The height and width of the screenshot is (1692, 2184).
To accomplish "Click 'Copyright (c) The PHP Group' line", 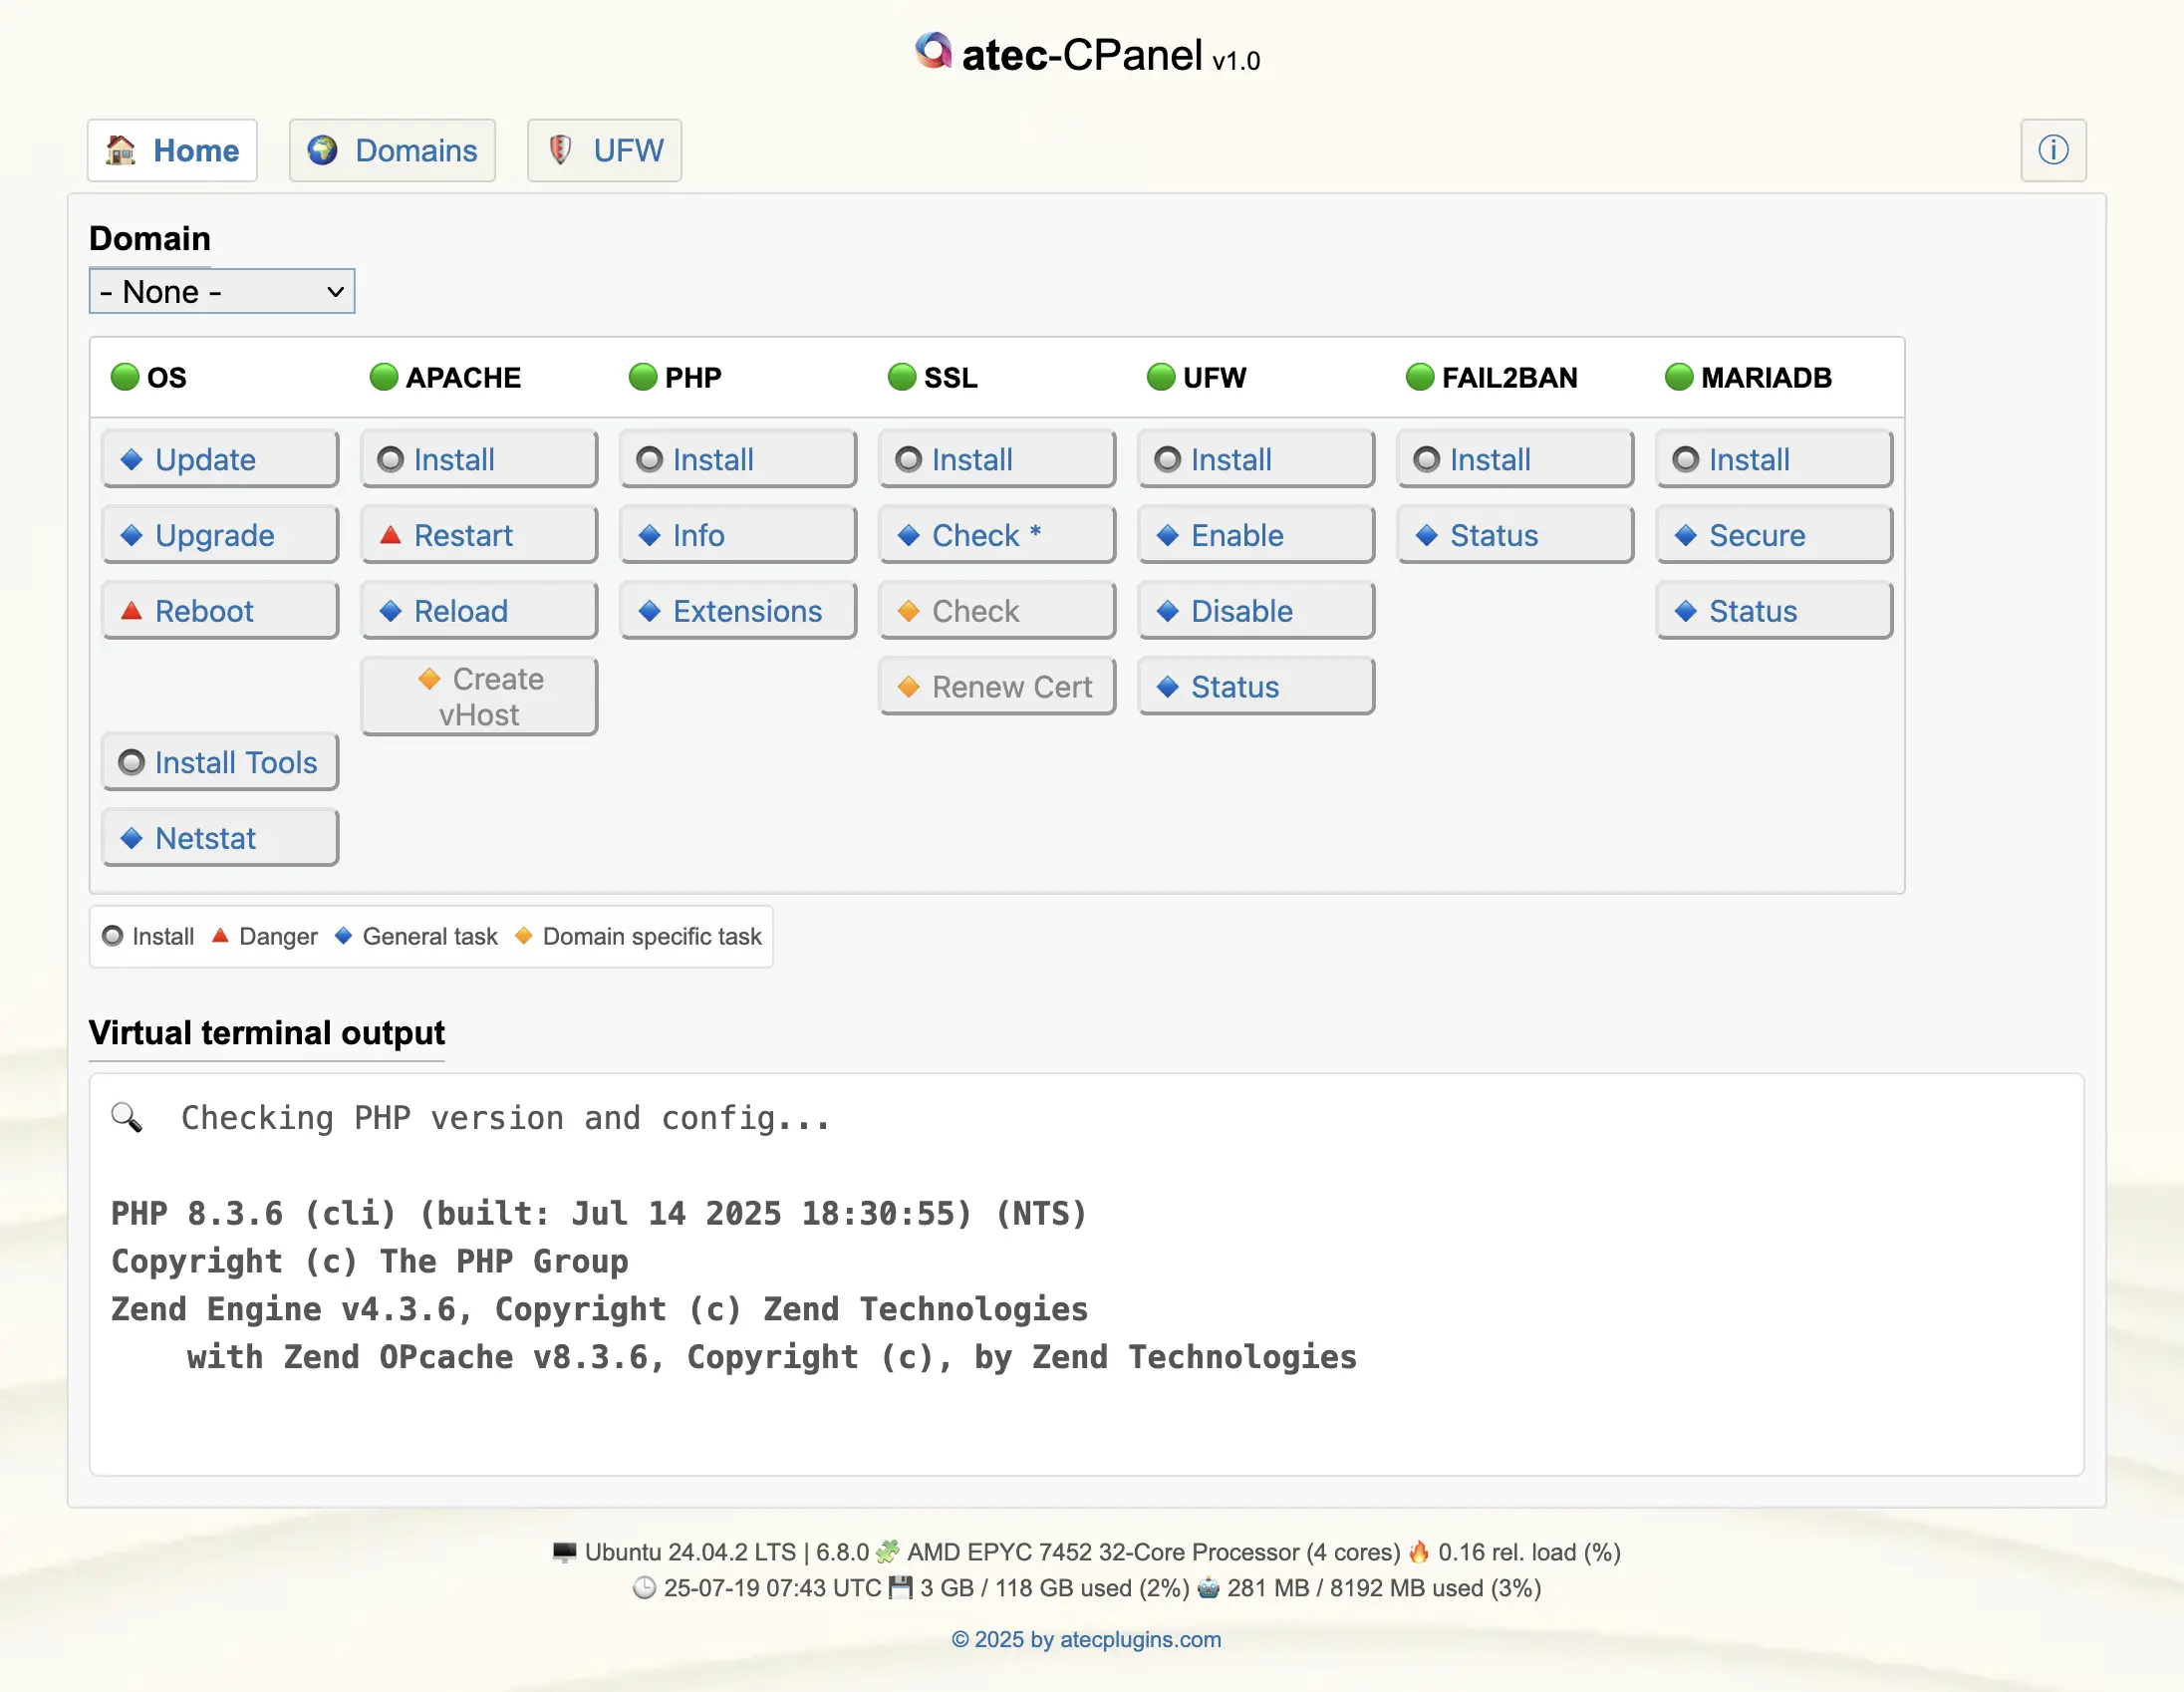I will [370, 1262].
